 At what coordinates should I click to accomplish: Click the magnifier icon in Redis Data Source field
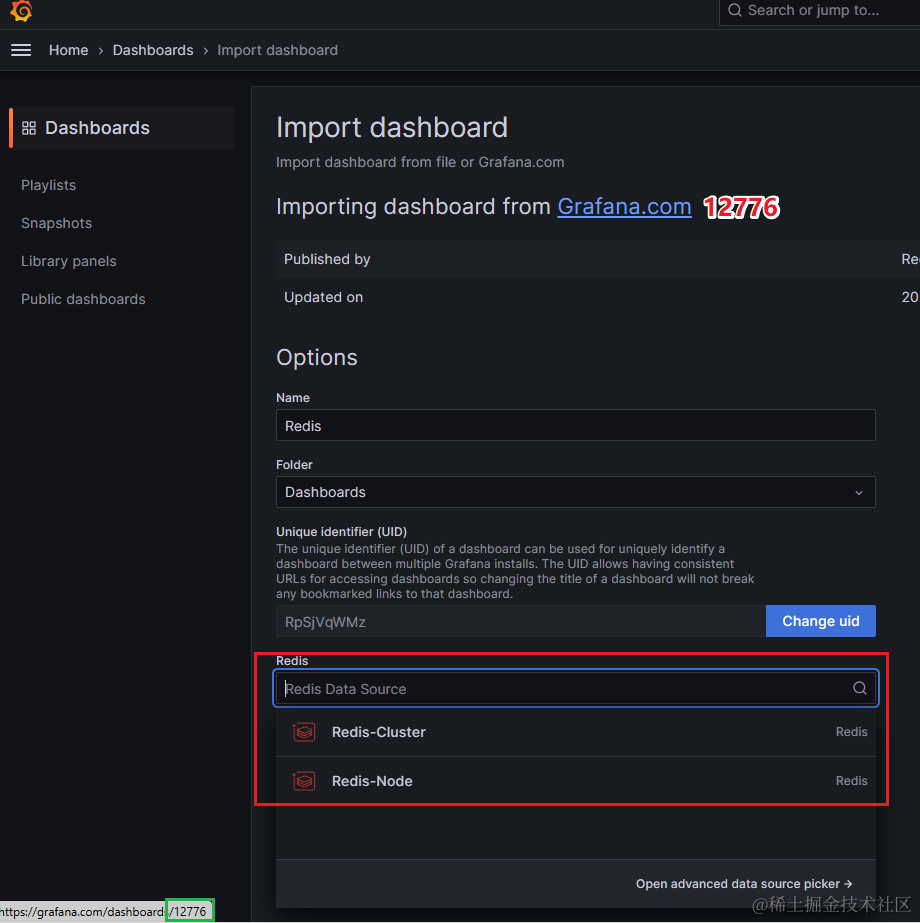pos(859,688)
